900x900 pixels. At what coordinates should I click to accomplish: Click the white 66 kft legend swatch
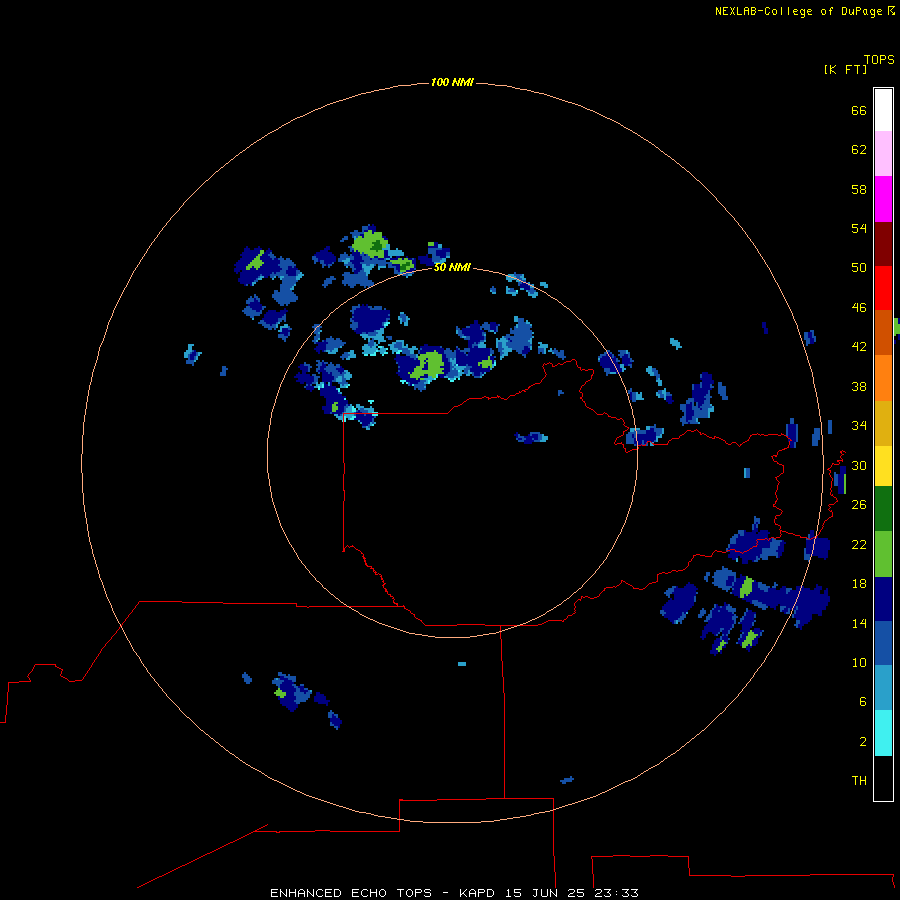(x=883, y=110)
